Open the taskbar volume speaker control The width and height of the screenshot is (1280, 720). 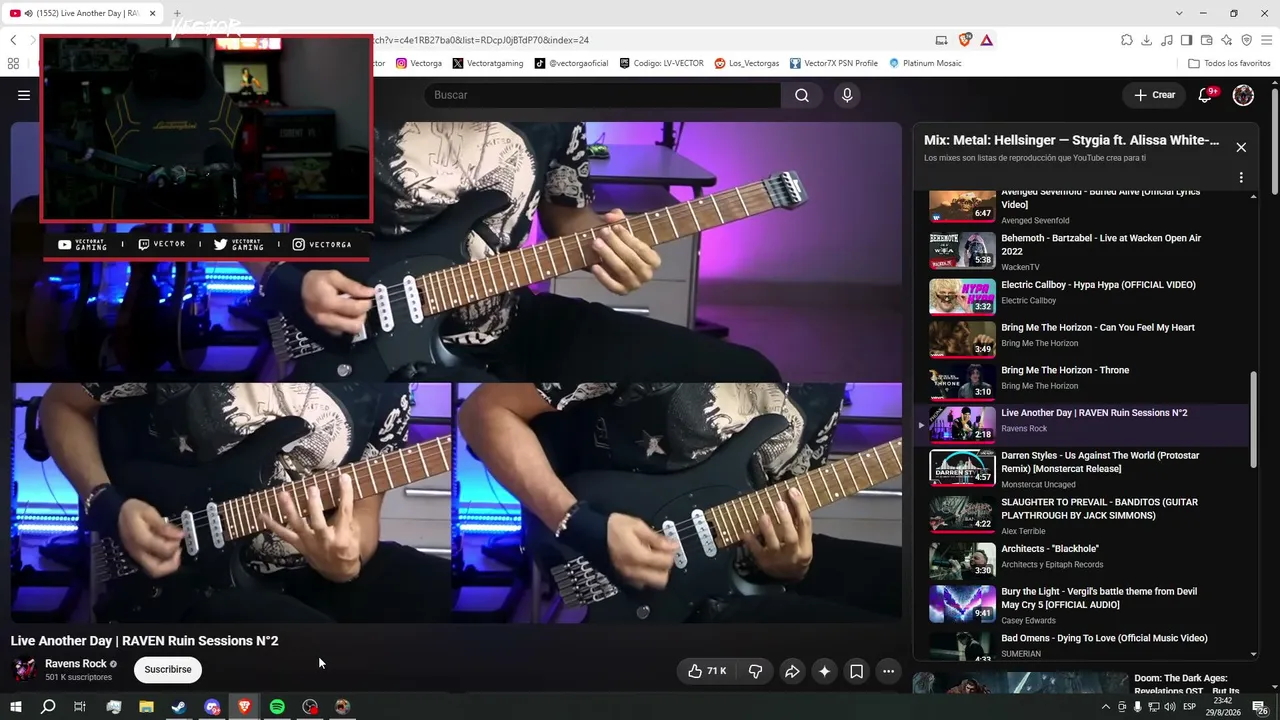1170,707
